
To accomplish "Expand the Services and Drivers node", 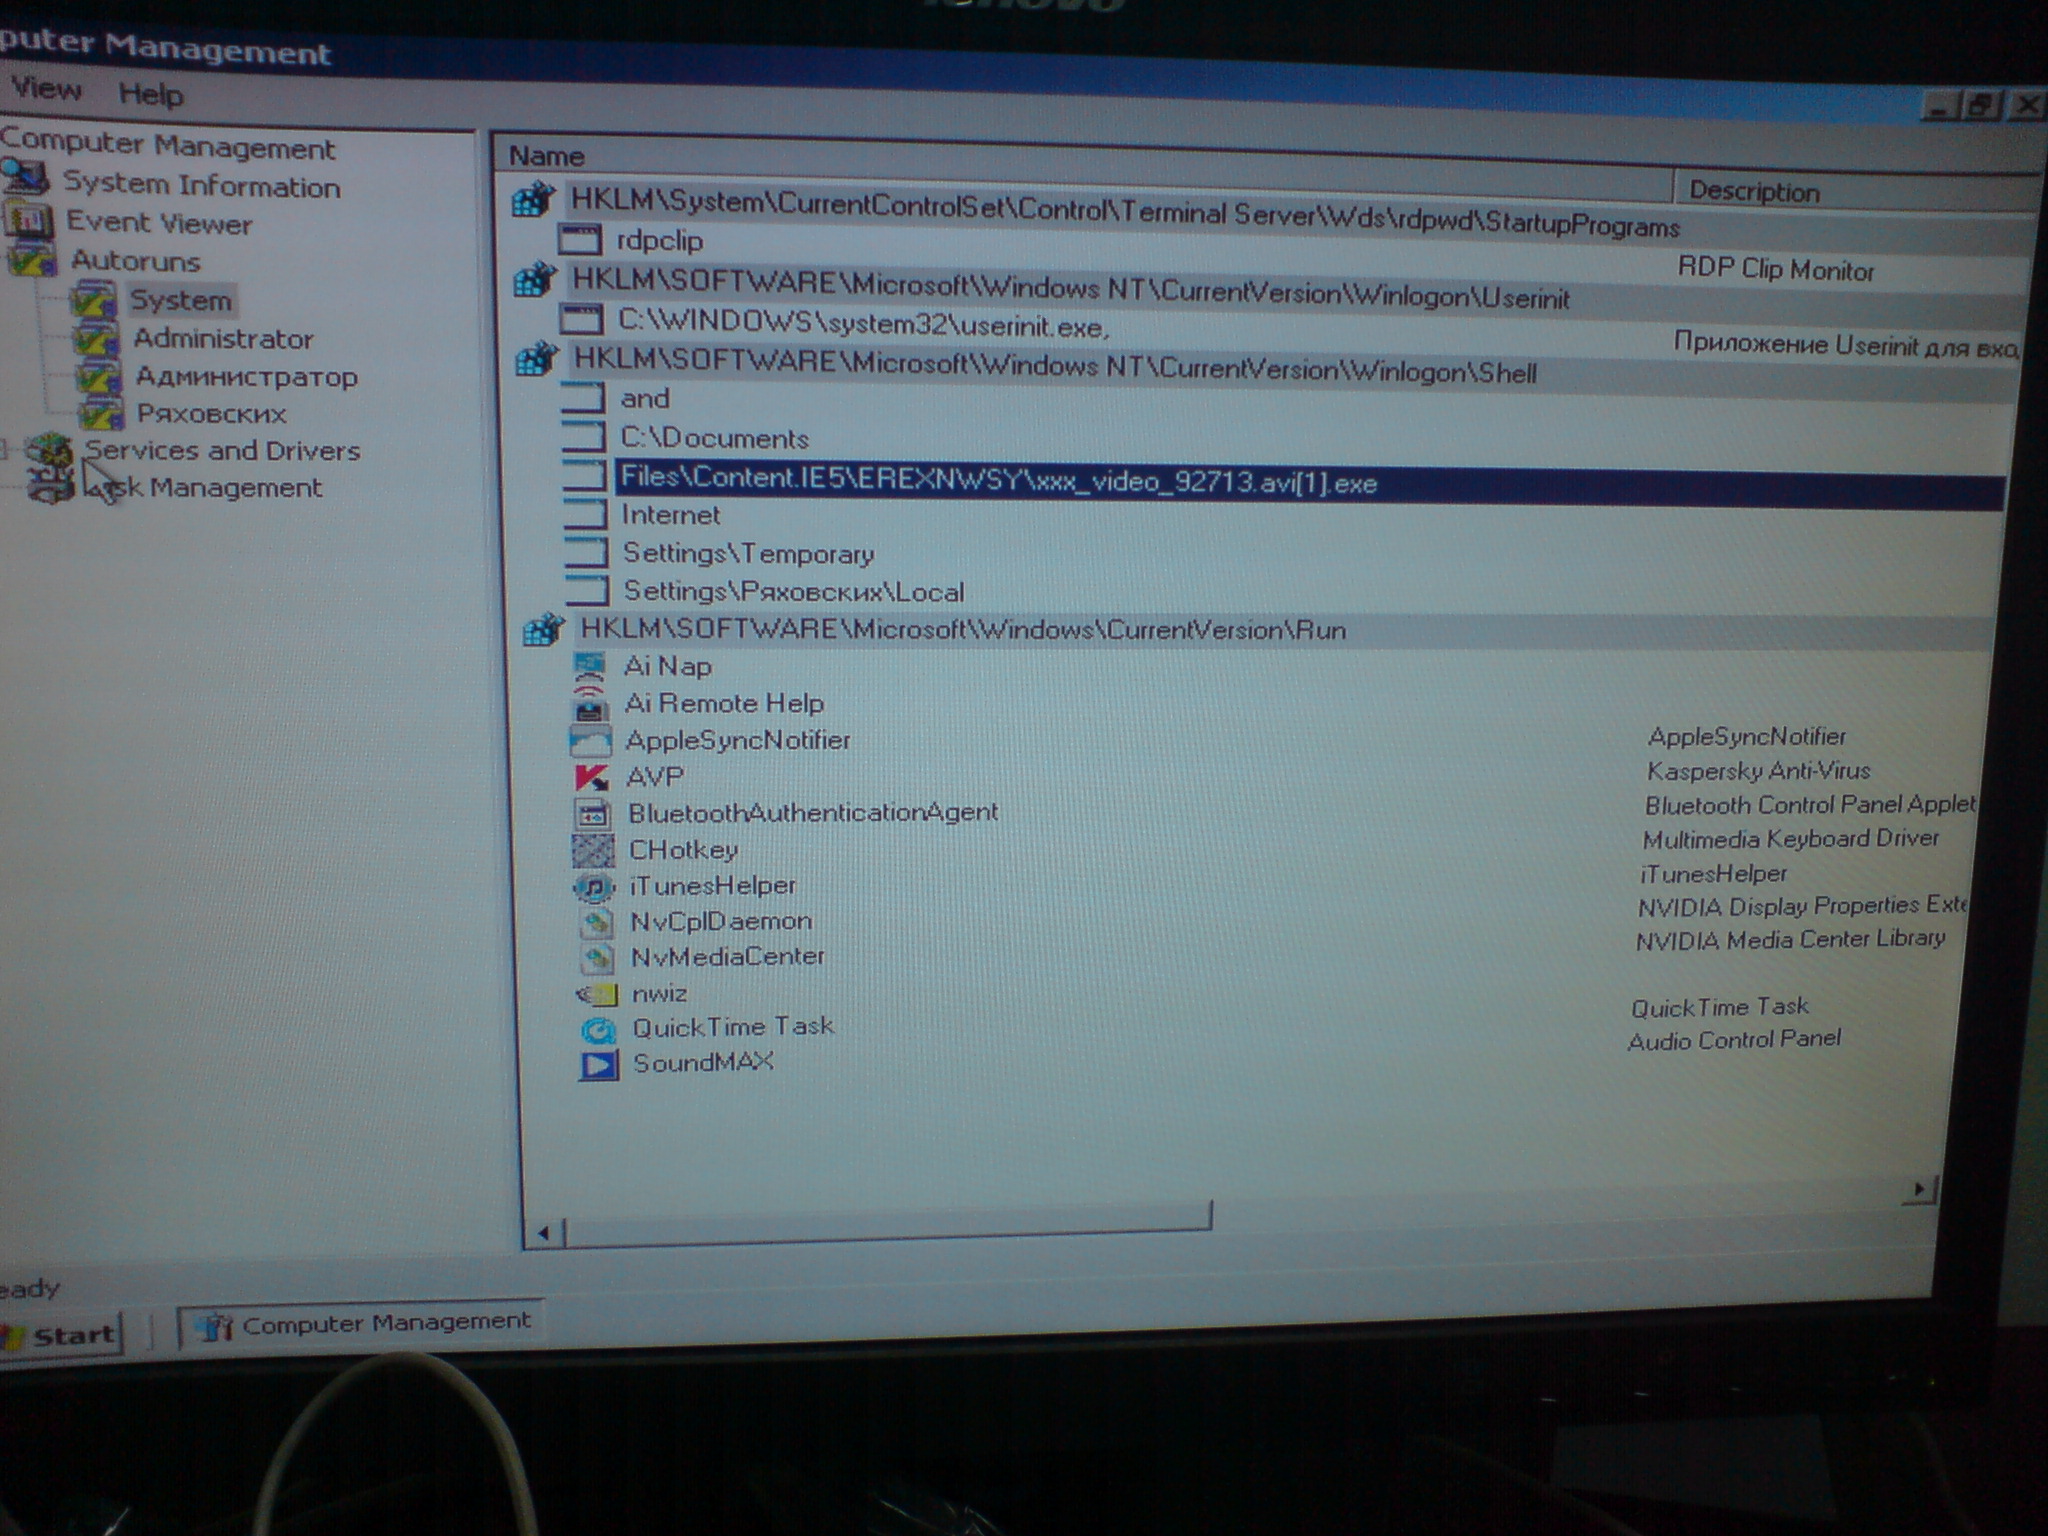I will pos(6,449).
